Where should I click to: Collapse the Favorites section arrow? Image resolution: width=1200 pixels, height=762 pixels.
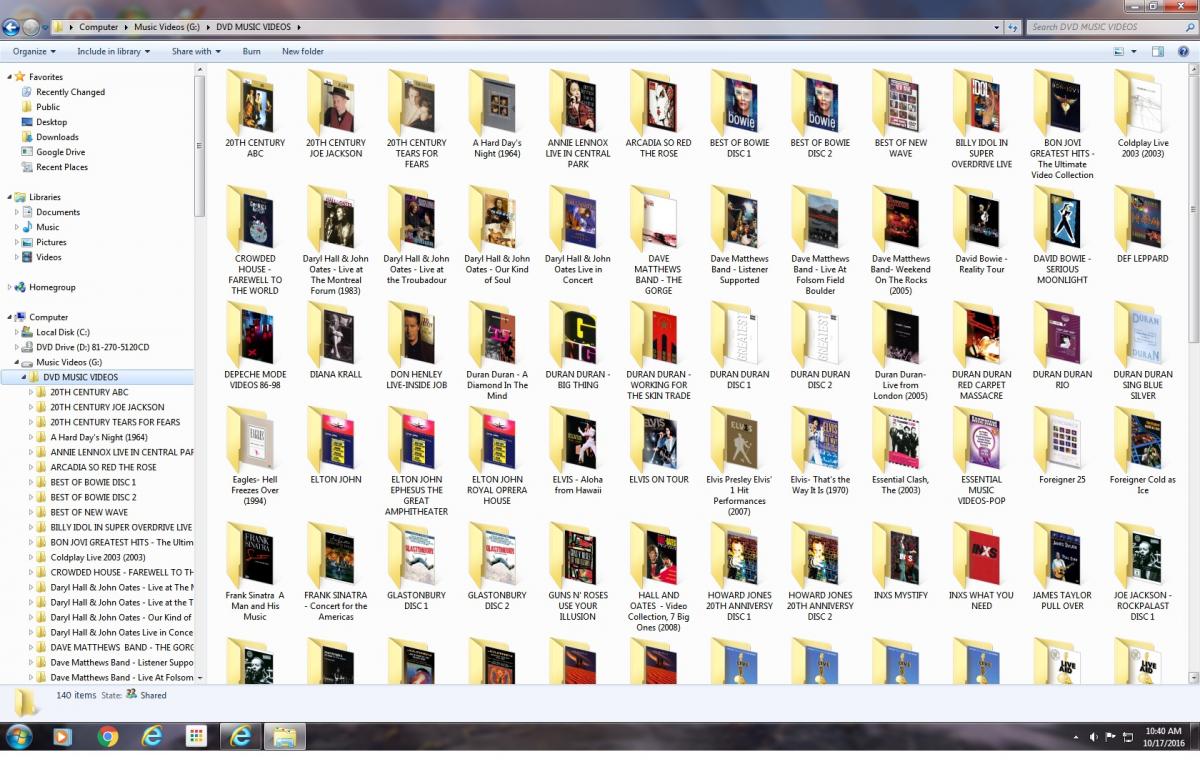click(x=10, y=77)
